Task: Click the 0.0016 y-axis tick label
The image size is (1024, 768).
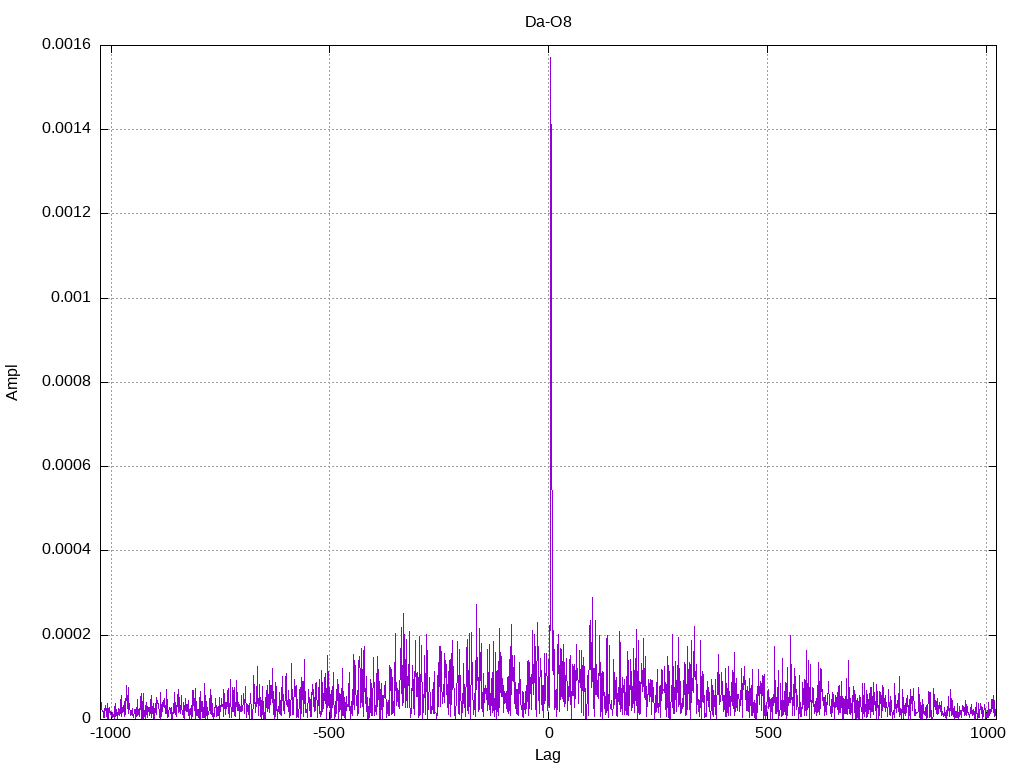Action: (66, 45)
